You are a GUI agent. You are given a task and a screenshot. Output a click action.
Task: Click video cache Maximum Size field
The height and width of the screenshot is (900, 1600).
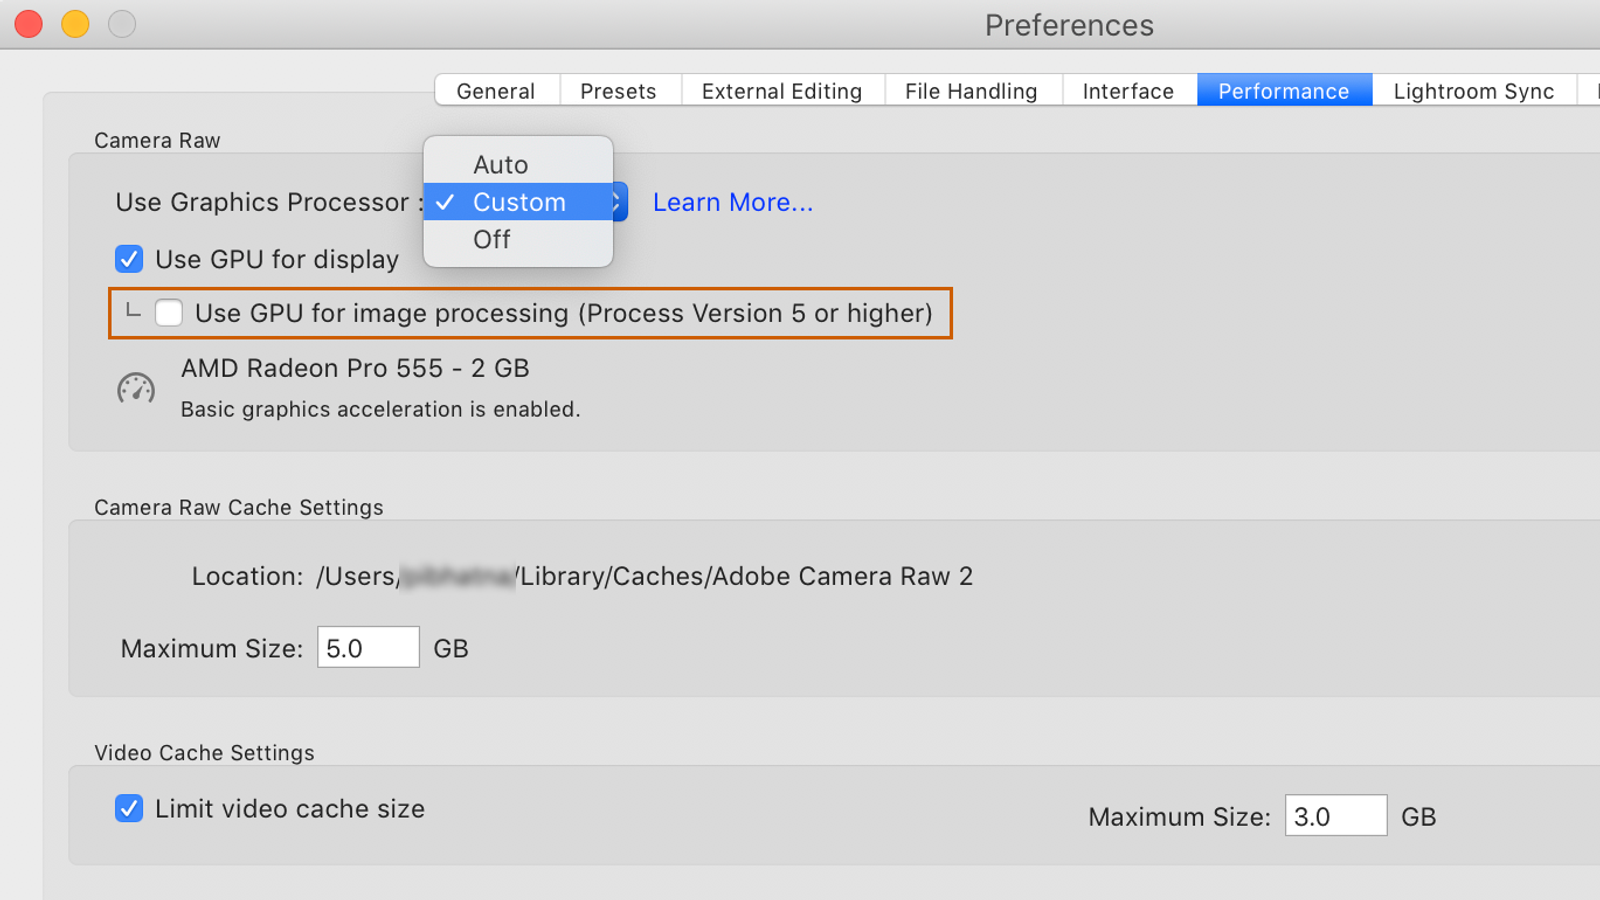tap(1335, 816)
